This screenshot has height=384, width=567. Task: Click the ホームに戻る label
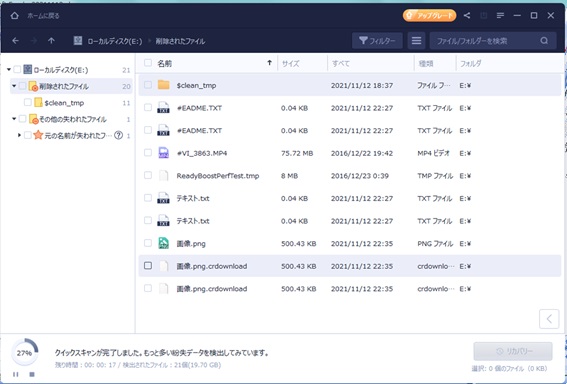tap(43, 16)
